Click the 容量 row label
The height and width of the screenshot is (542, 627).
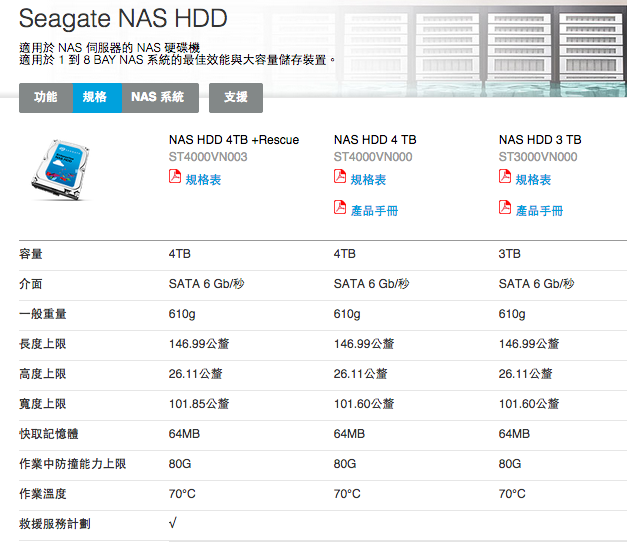tap(31, 254)
